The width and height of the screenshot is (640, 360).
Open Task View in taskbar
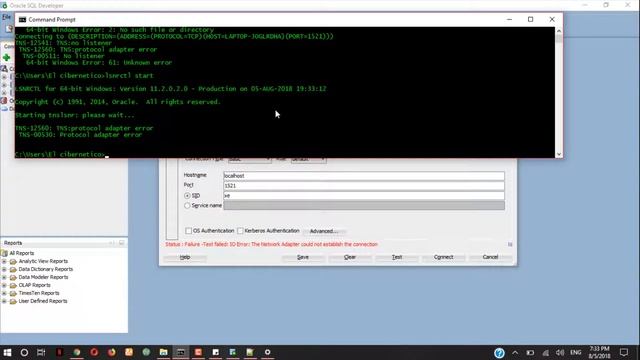tap(41, 352)
